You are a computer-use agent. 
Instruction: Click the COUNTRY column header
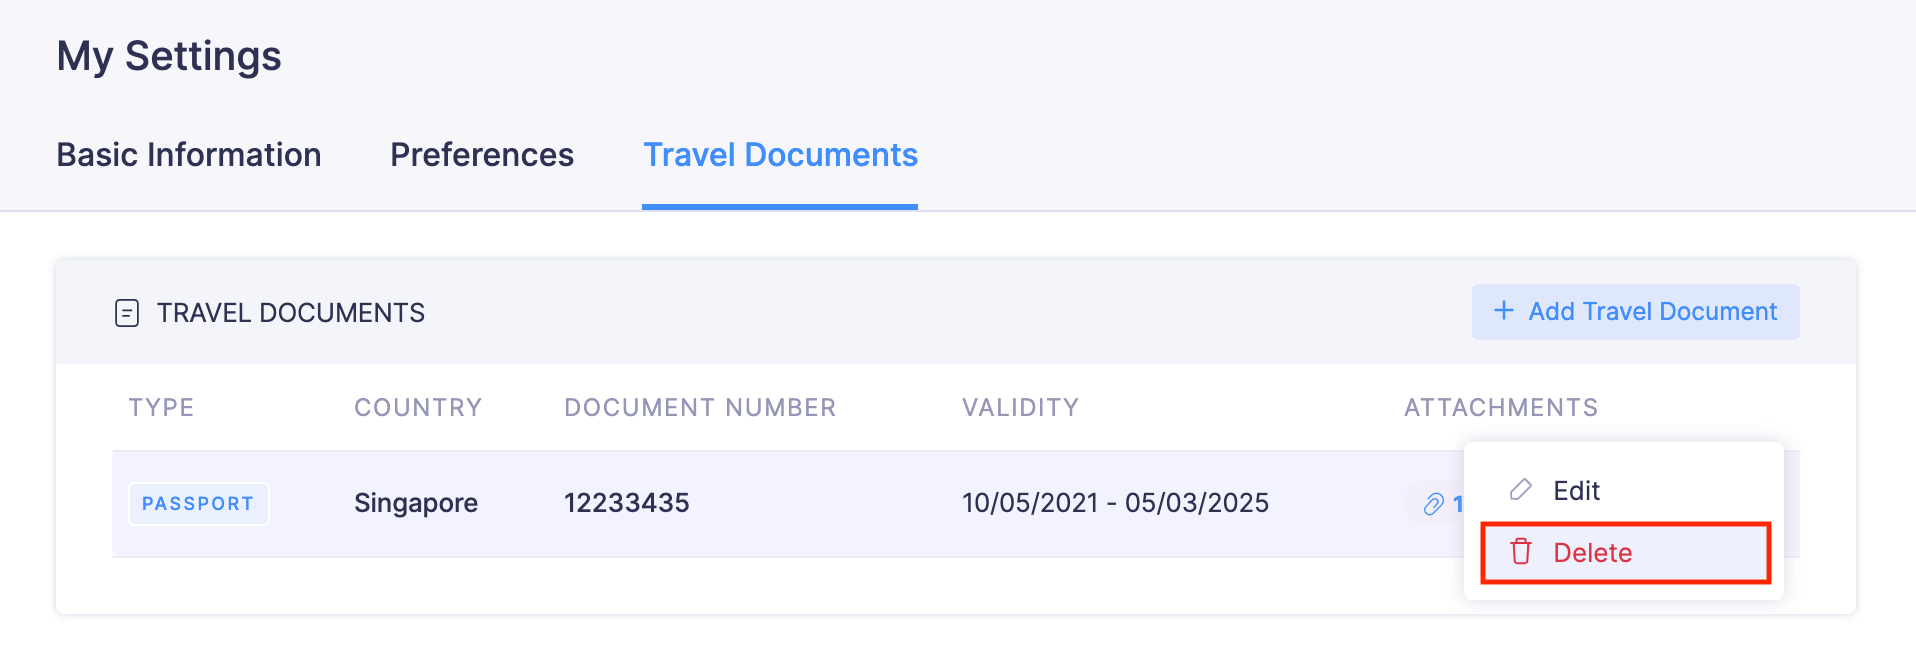pyautogui.click(x=418, y=408)
